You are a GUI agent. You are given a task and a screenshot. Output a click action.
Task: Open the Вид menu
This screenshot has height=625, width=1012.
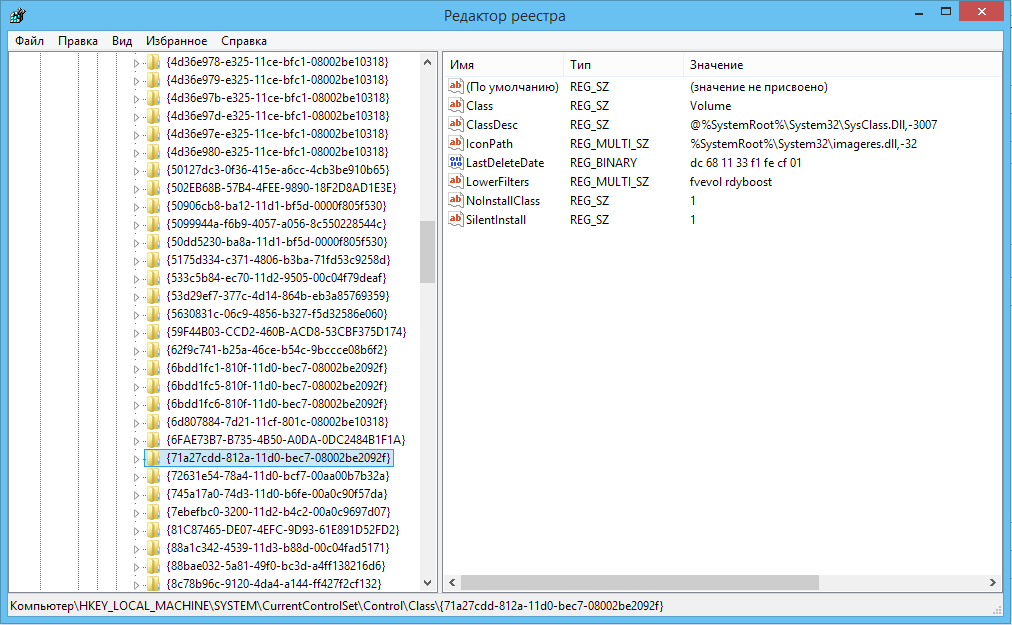(x=122, y=41)
